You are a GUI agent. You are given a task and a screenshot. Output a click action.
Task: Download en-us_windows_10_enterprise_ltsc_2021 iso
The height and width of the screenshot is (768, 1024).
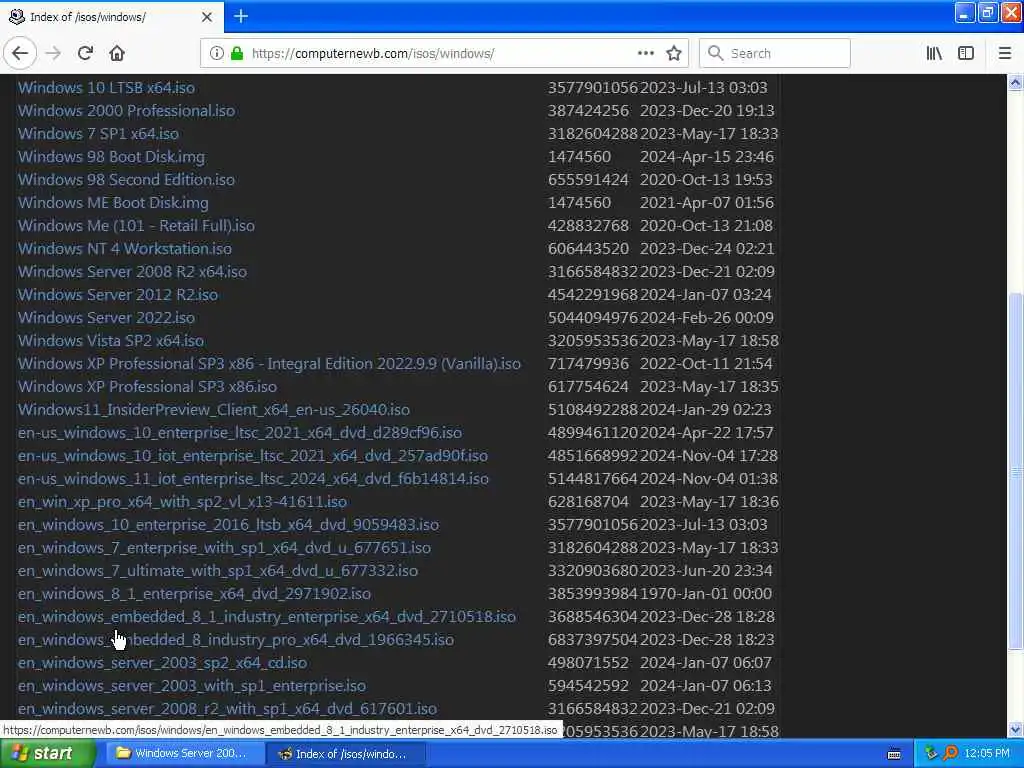[240, 432]
